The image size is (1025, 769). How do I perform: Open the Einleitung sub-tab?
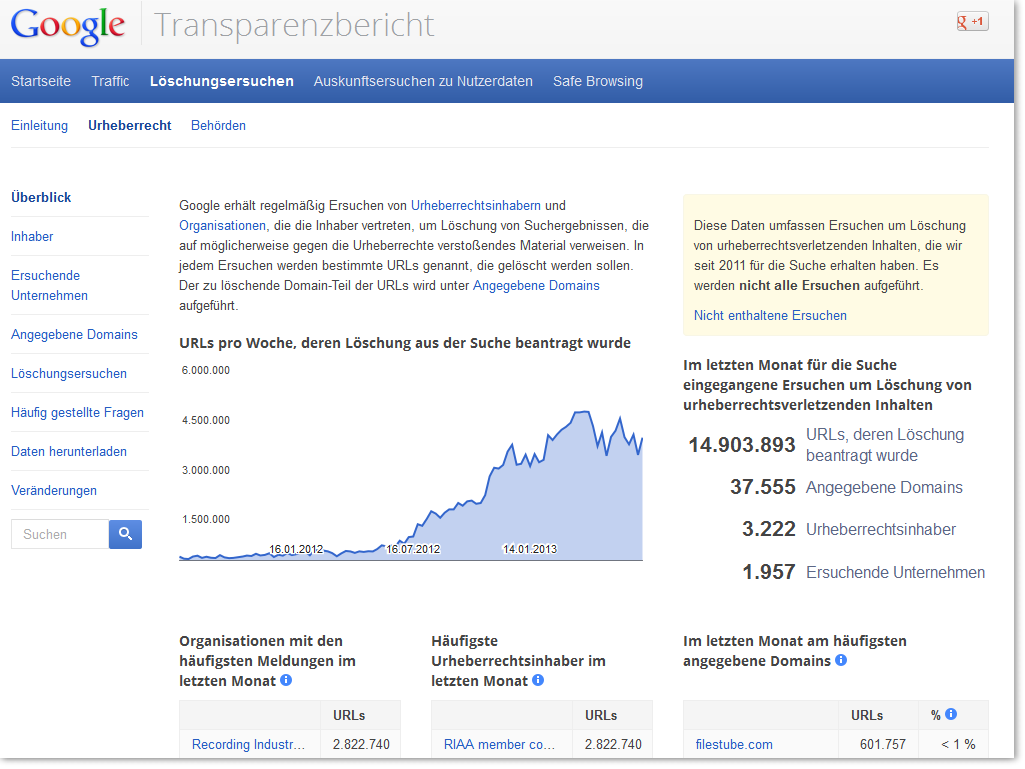click(x=39, y=126)
